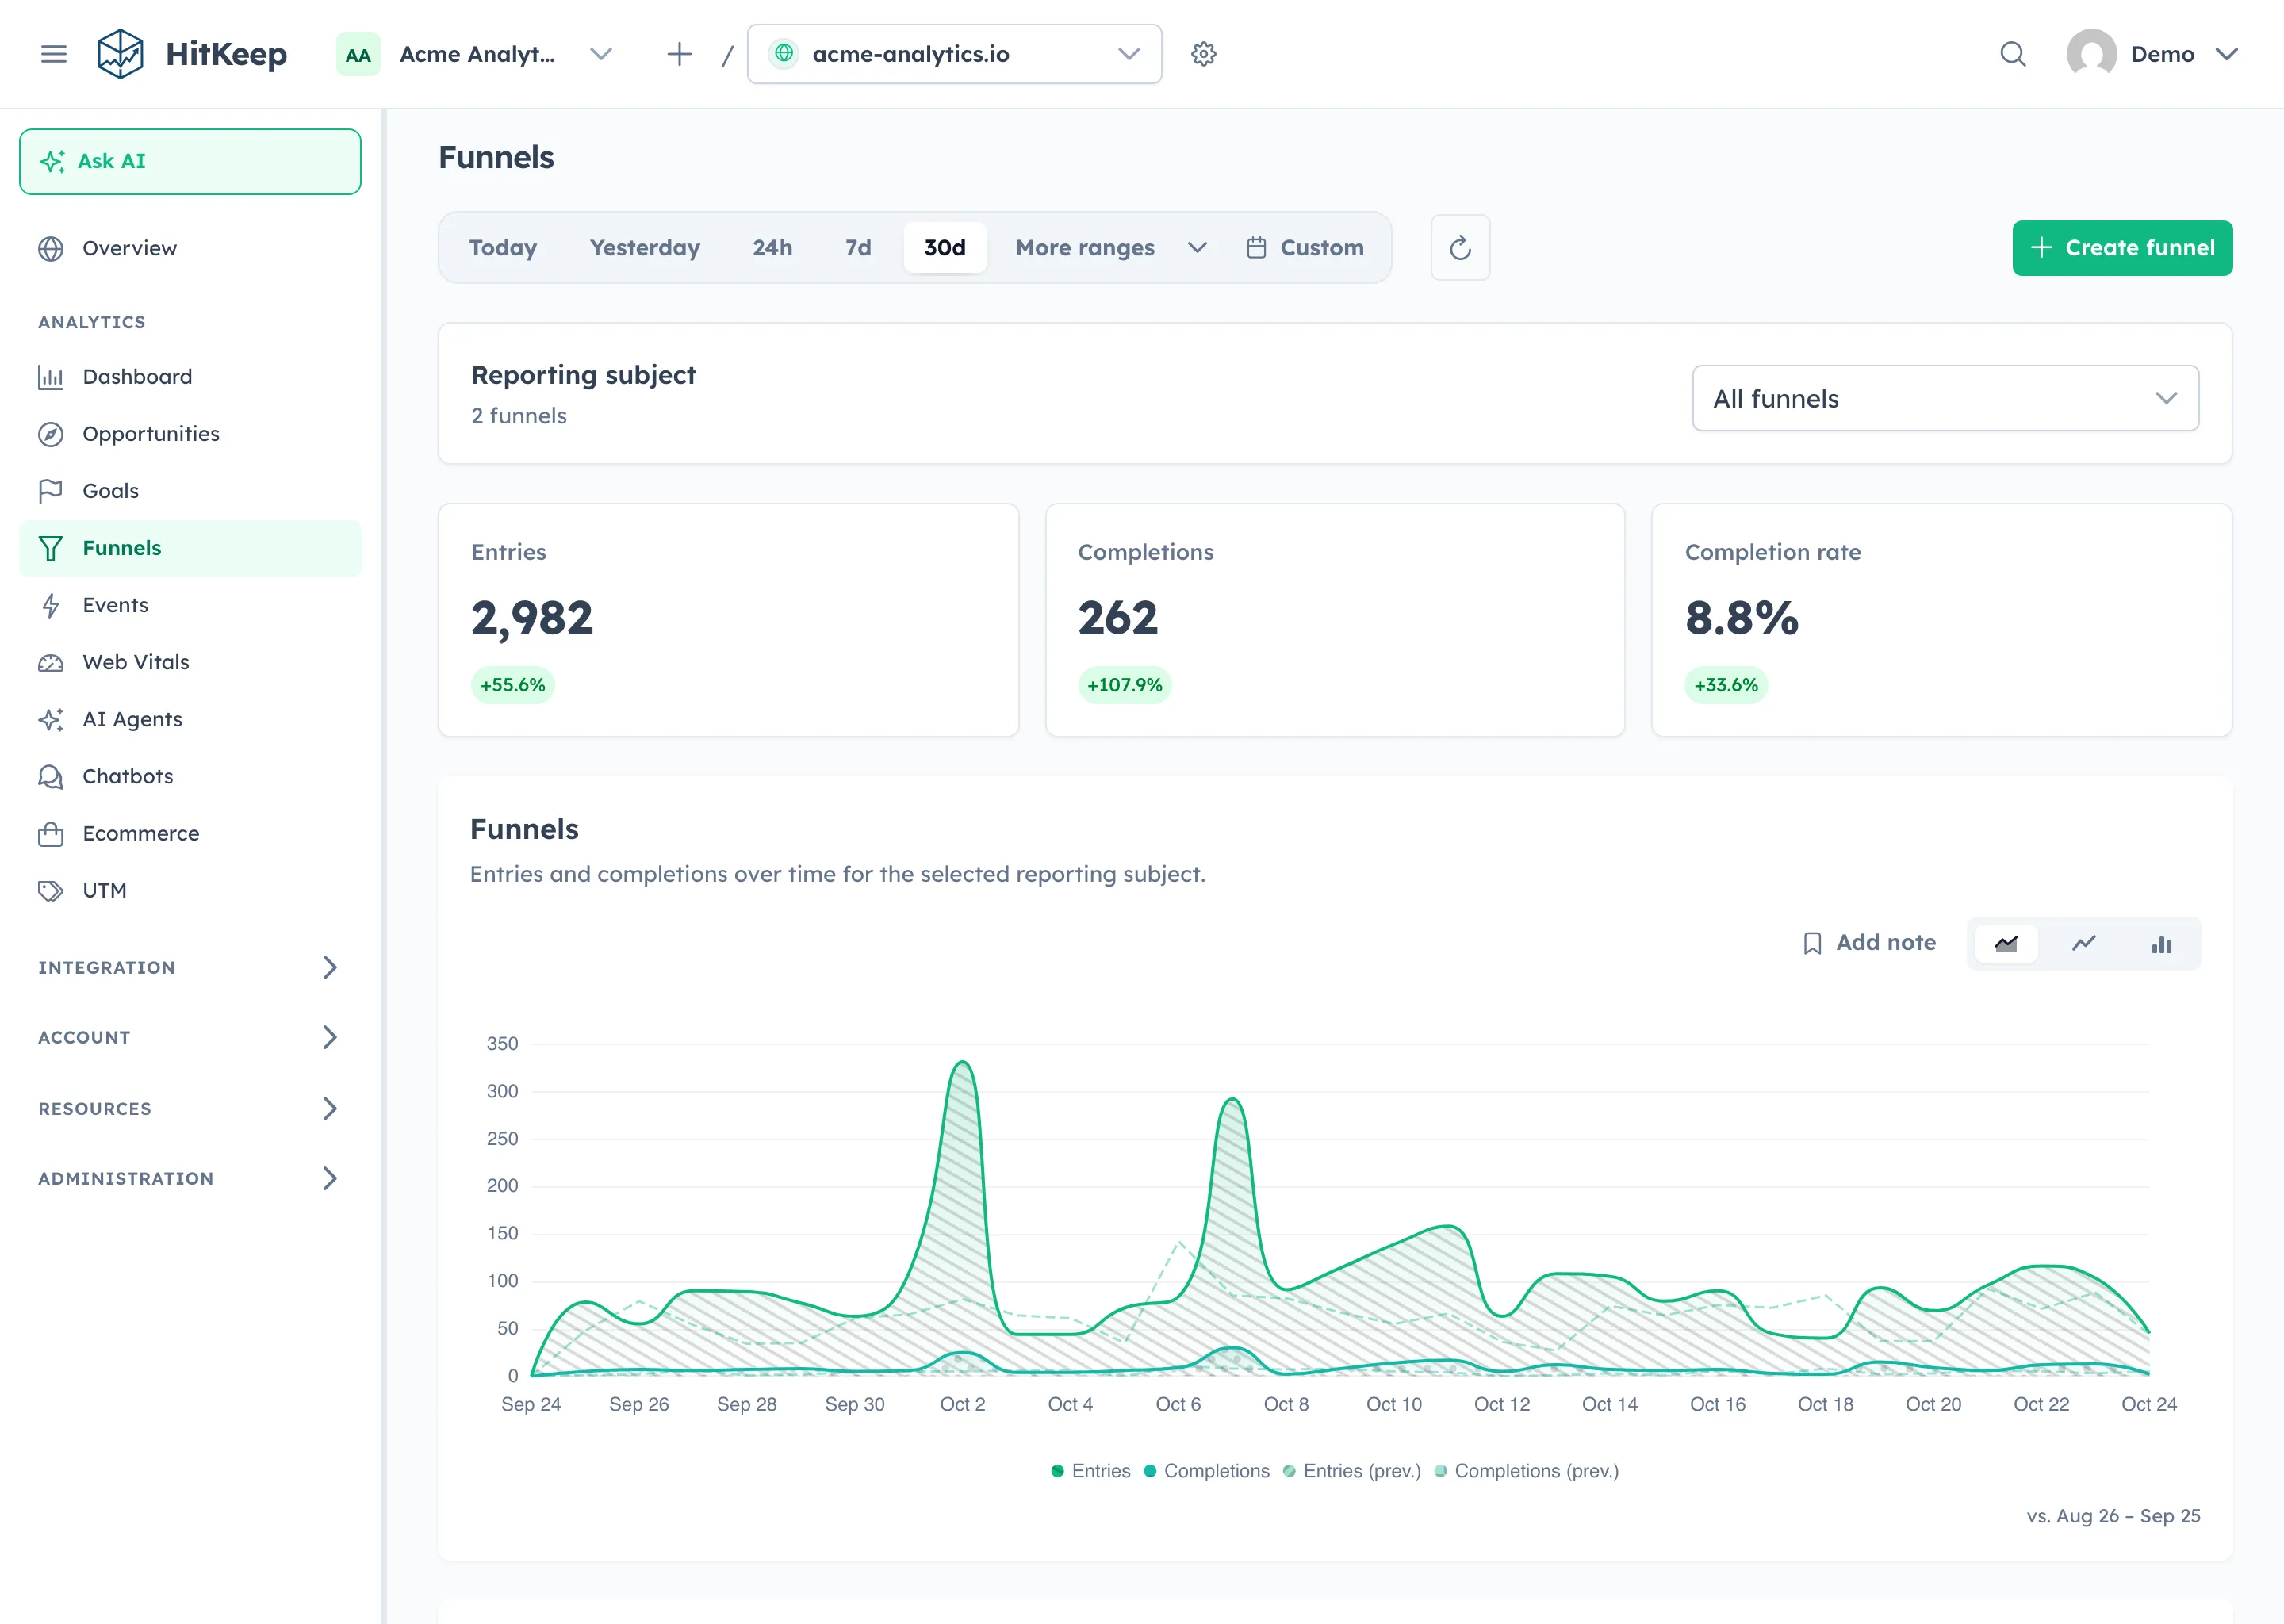The image size is (2284, 1624).
Task: Open the Dashboard page
Action: click(190, 377)
